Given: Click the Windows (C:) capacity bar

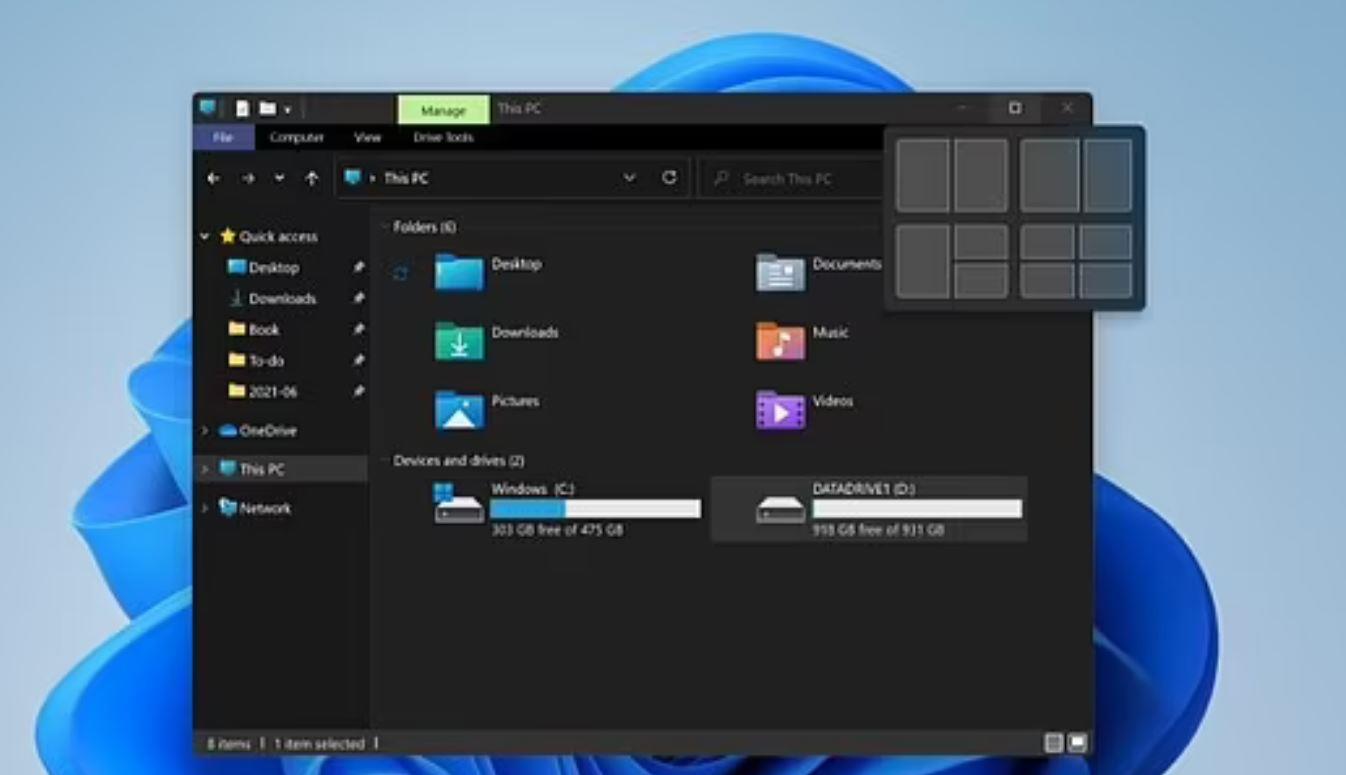Looking at the screenshot, I should [595, 509].
